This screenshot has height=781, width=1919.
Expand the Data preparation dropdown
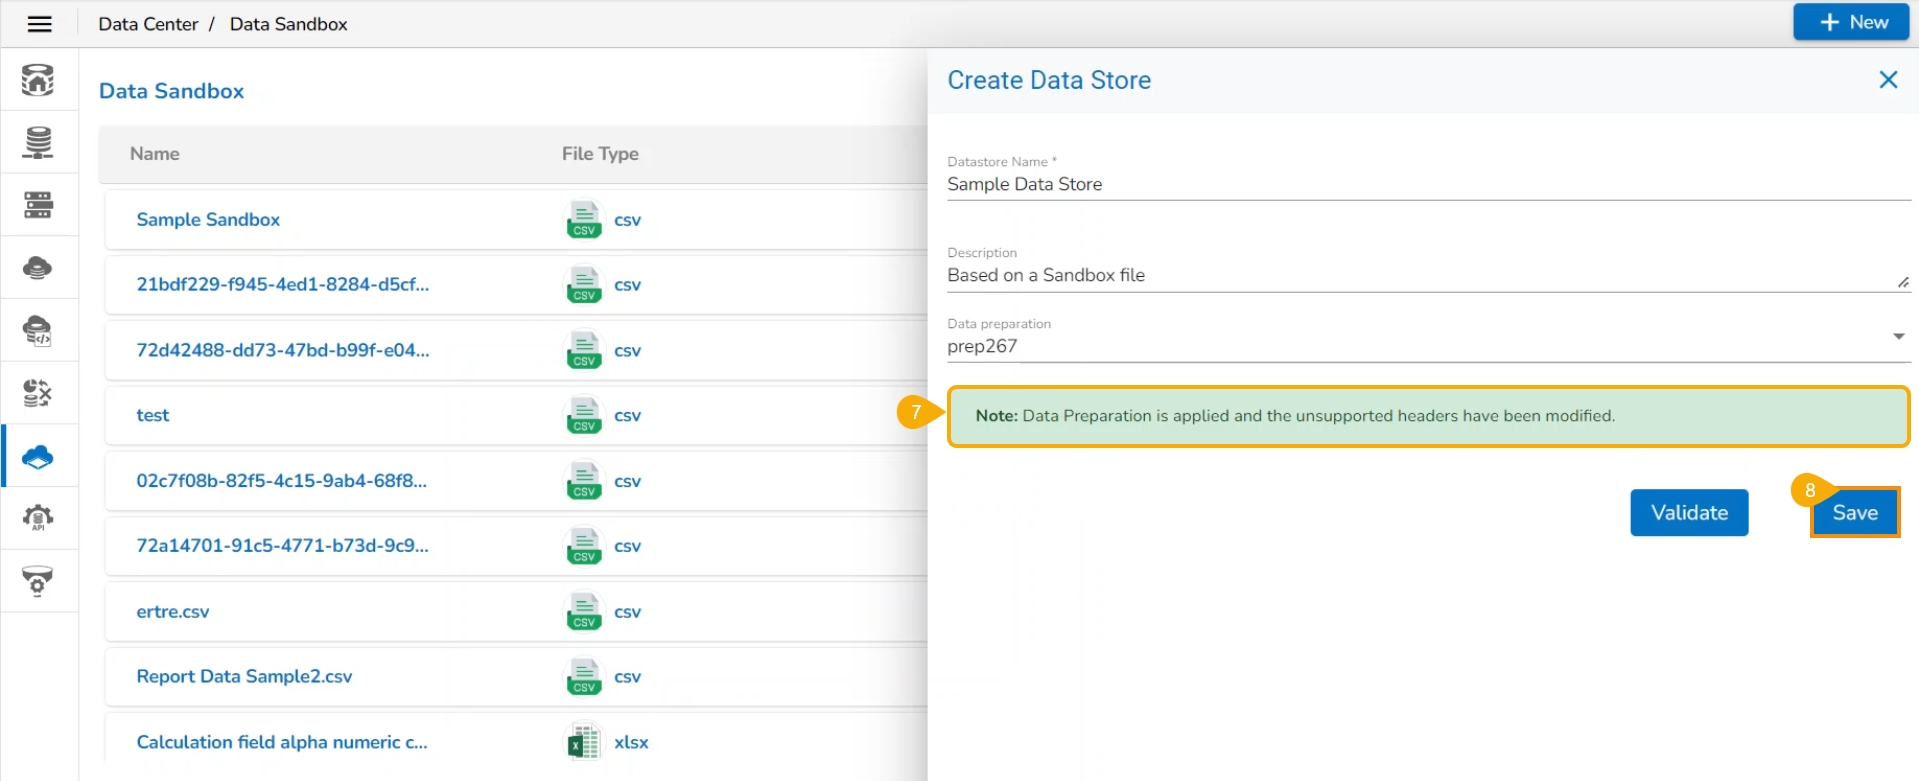(x=1897, y=337)
